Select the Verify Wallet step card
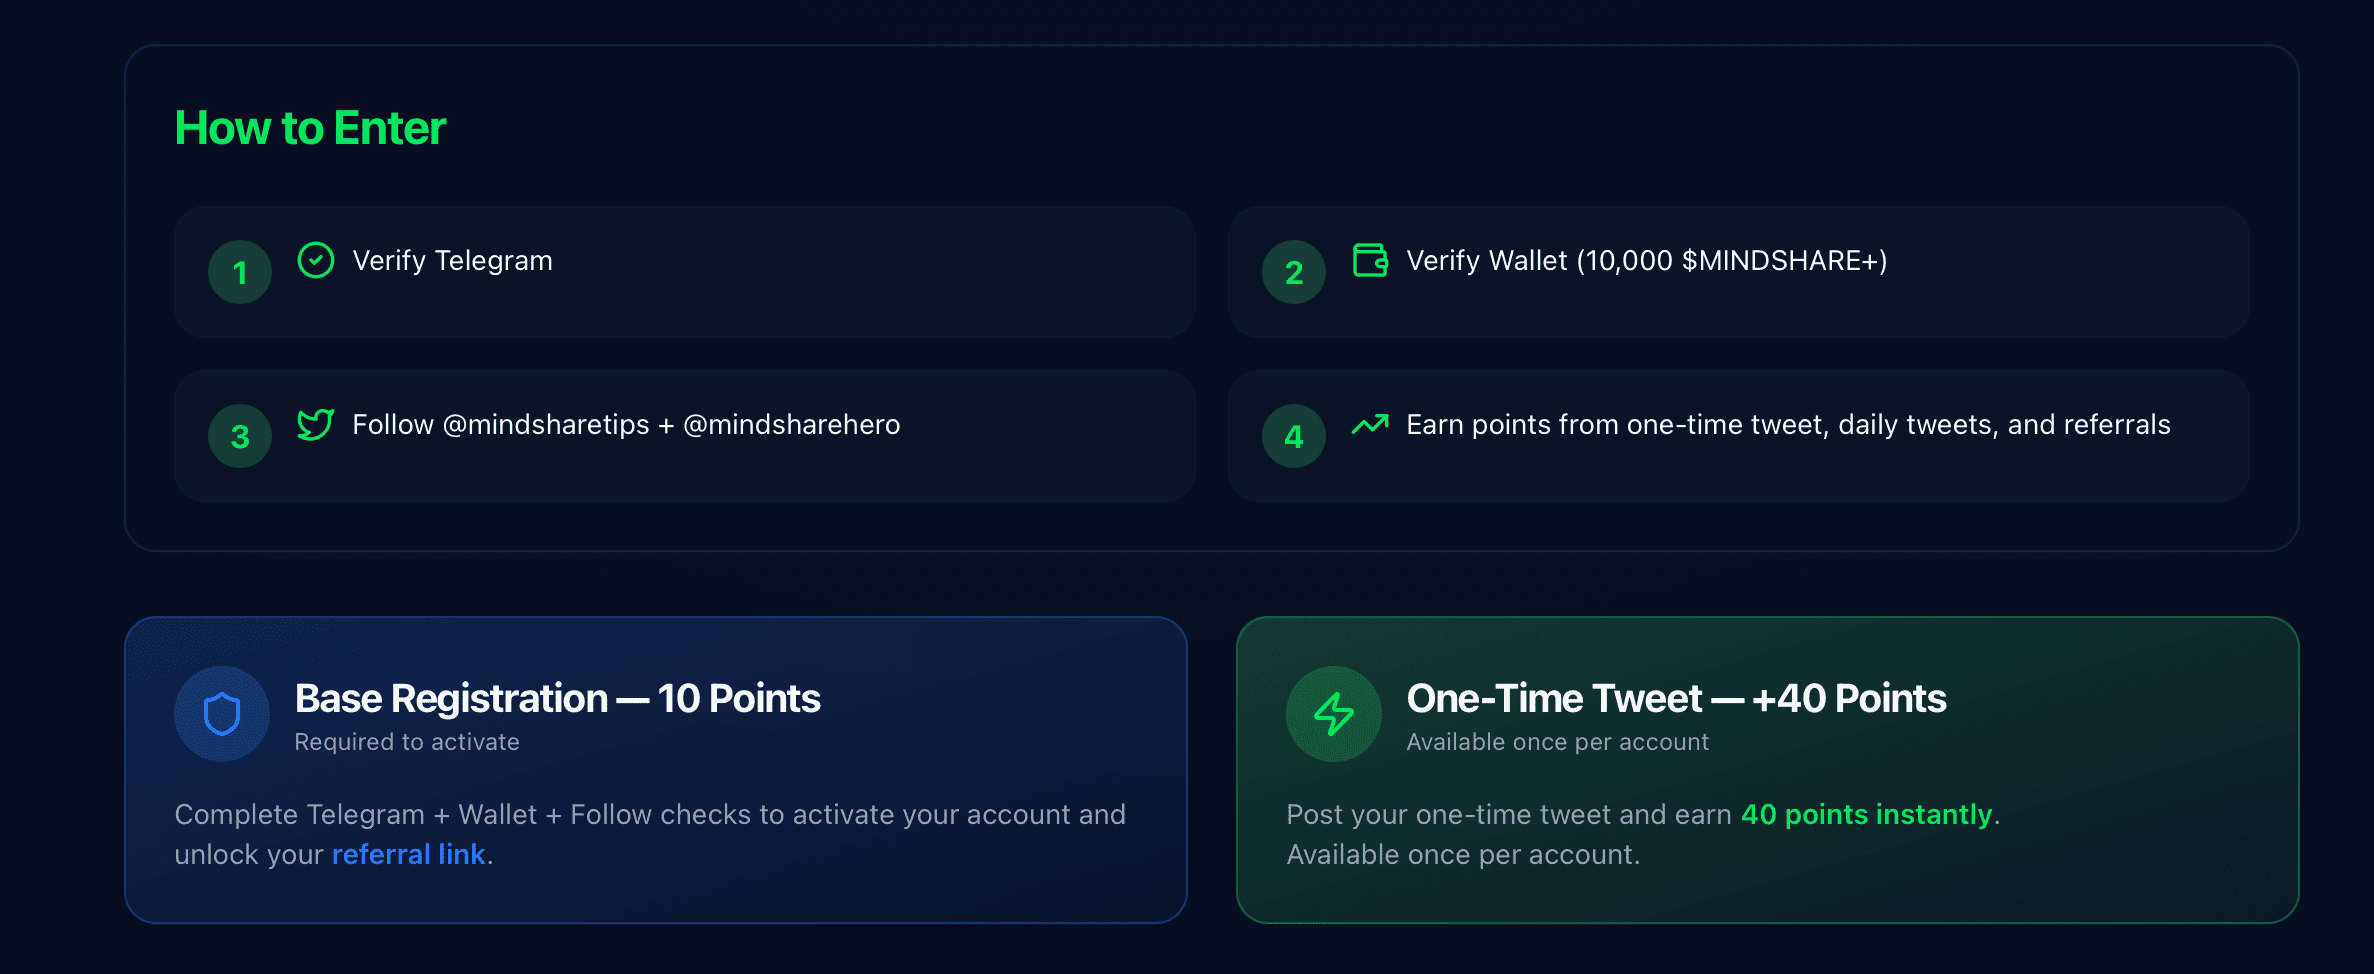 (1740, 271)
